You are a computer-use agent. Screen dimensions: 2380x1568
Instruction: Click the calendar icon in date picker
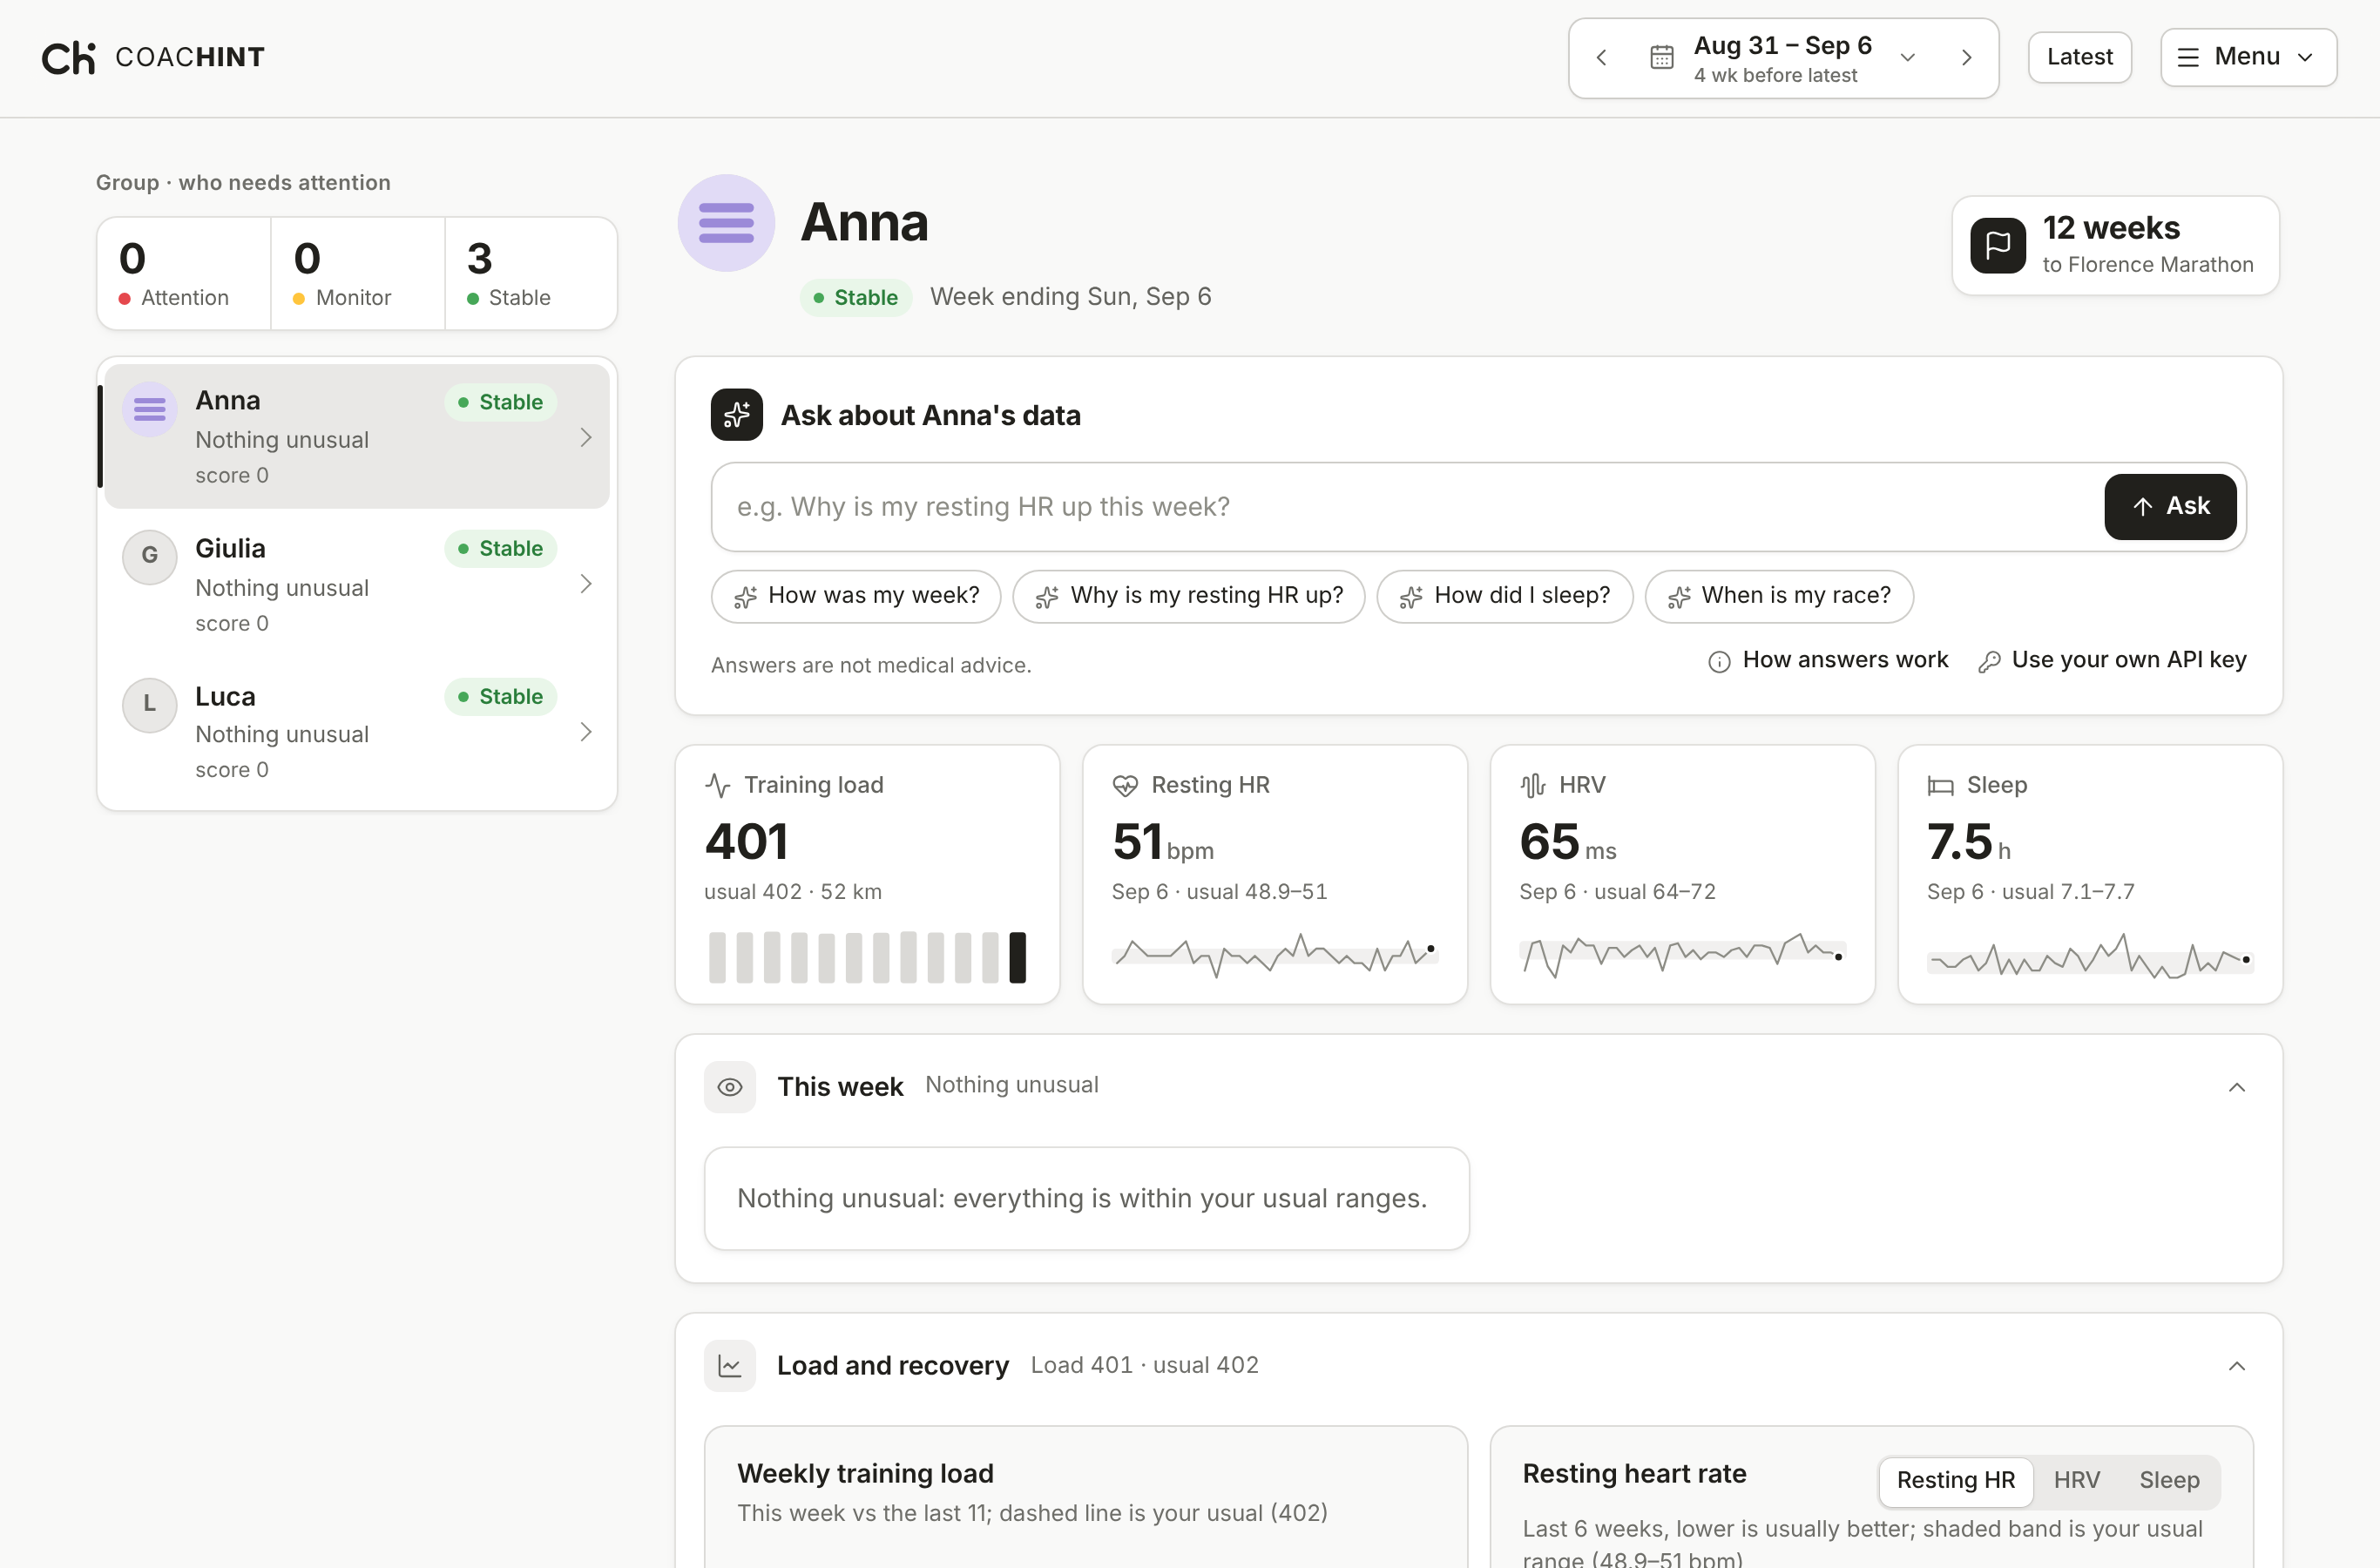[1661, 58]
